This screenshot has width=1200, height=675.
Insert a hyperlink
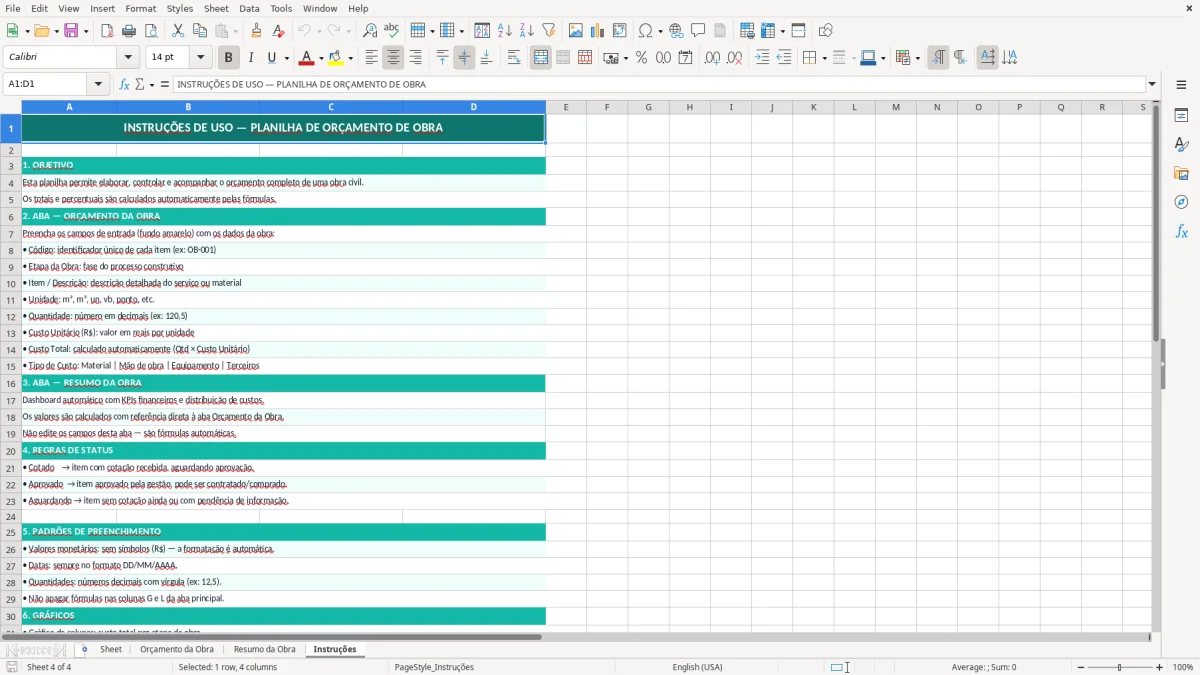click(x=676, y=31)
